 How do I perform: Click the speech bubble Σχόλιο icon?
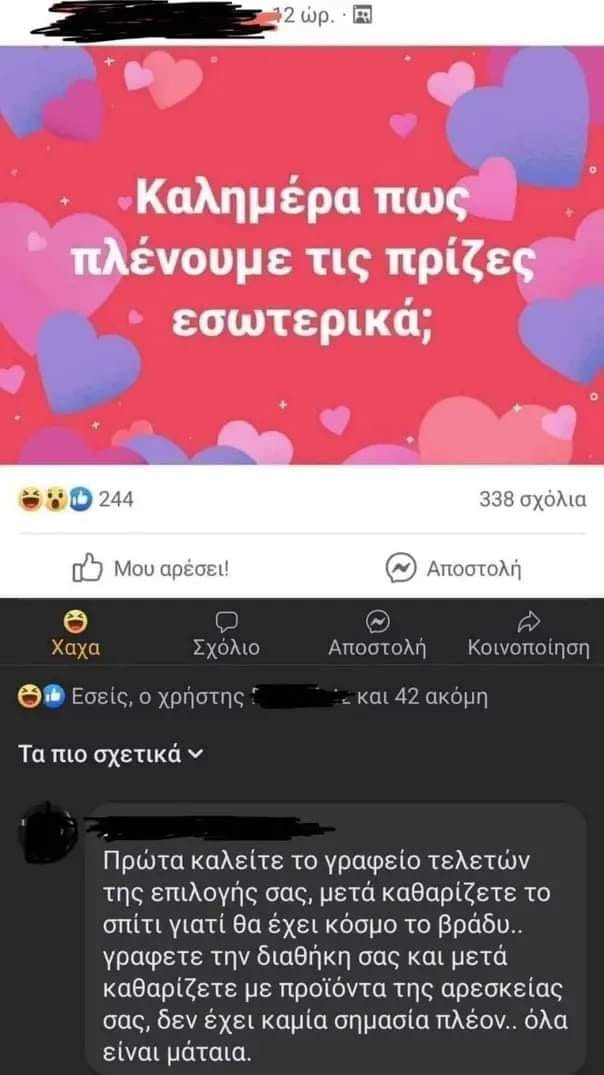[x=226, y=621]
